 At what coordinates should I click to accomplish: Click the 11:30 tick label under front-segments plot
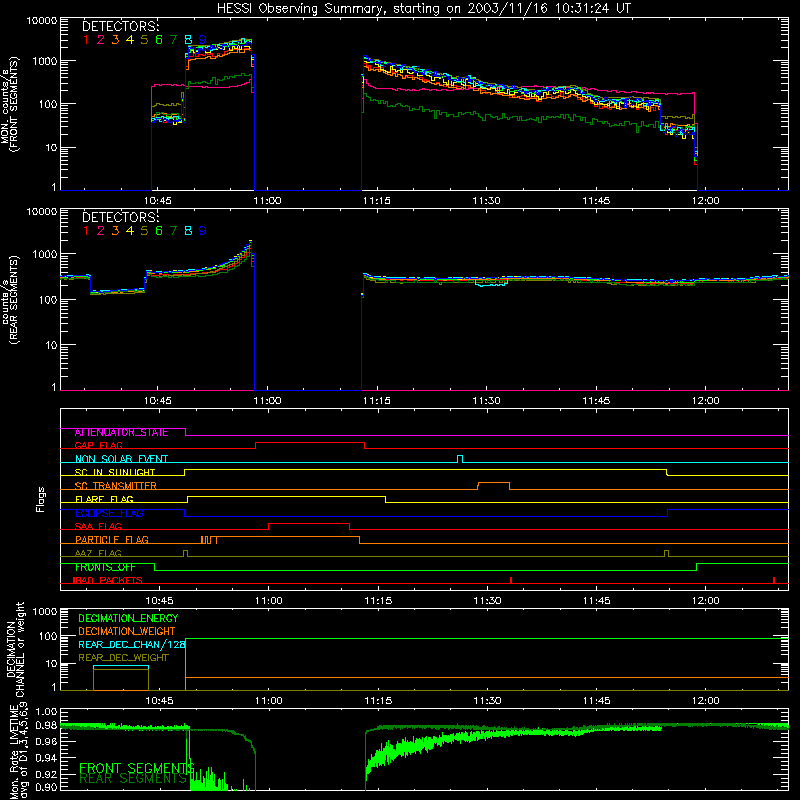pyautogui.click(x=486, y=201)
